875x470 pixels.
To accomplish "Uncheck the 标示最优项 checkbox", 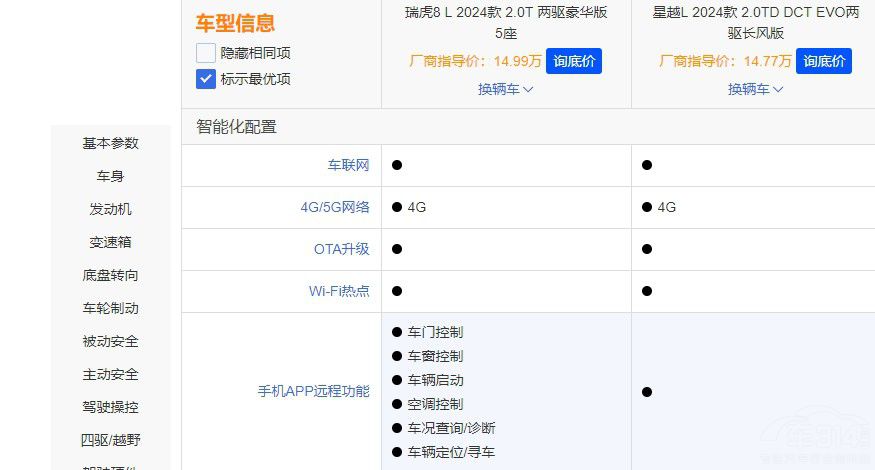I will 206,79.
